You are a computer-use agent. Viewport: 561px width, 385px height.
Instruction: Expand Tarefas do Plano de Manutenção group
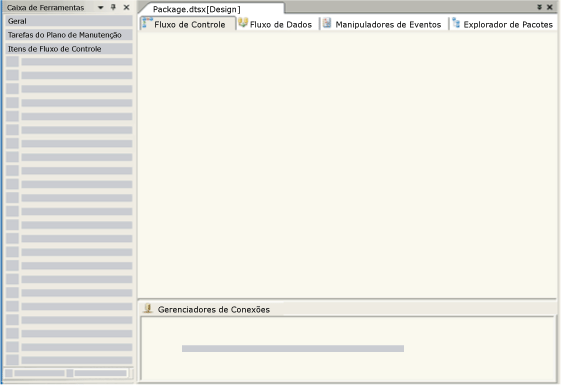click(x=69, y=35)
